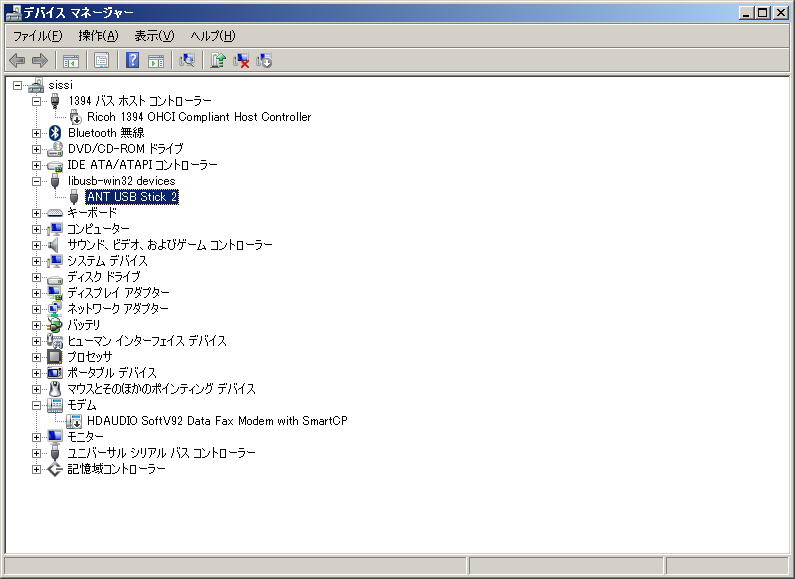Open the 操作(A) menu
This screenshot has height=579, width=795.
click(x=98, y=35)
